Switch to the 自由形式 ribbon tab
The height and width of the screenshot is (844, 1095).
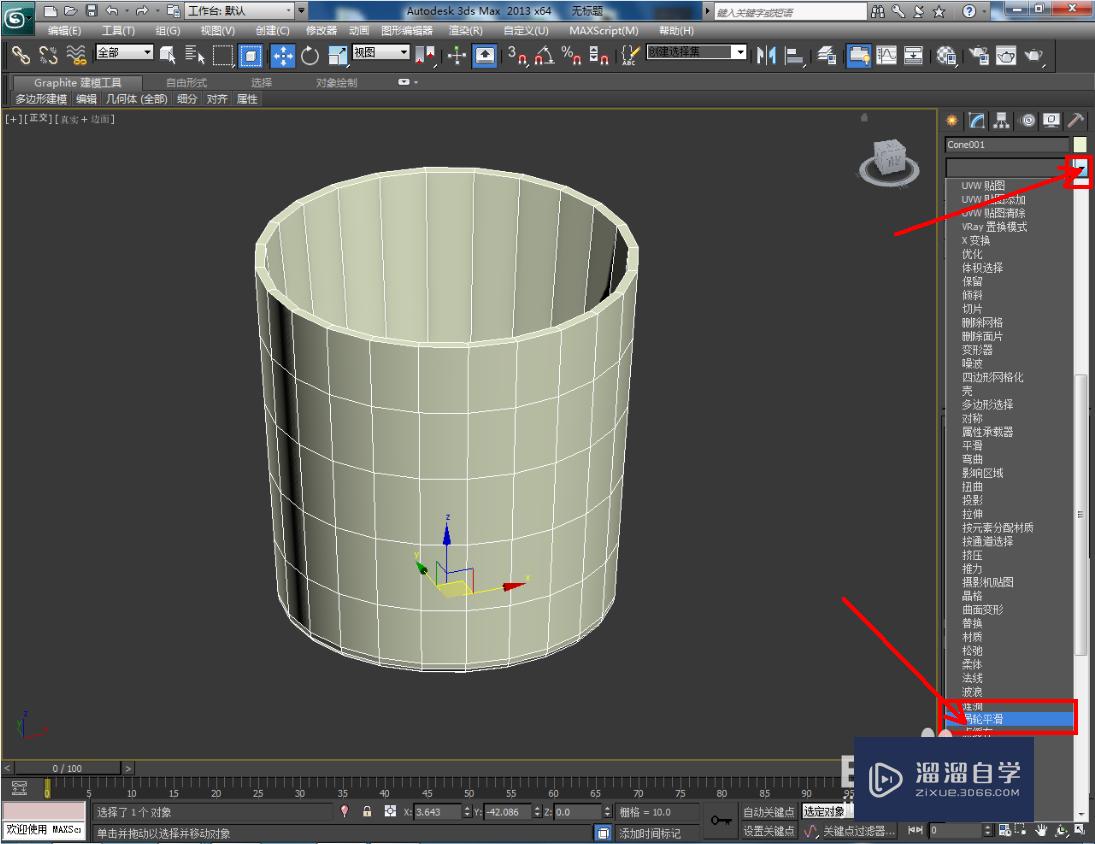[186, 82]
